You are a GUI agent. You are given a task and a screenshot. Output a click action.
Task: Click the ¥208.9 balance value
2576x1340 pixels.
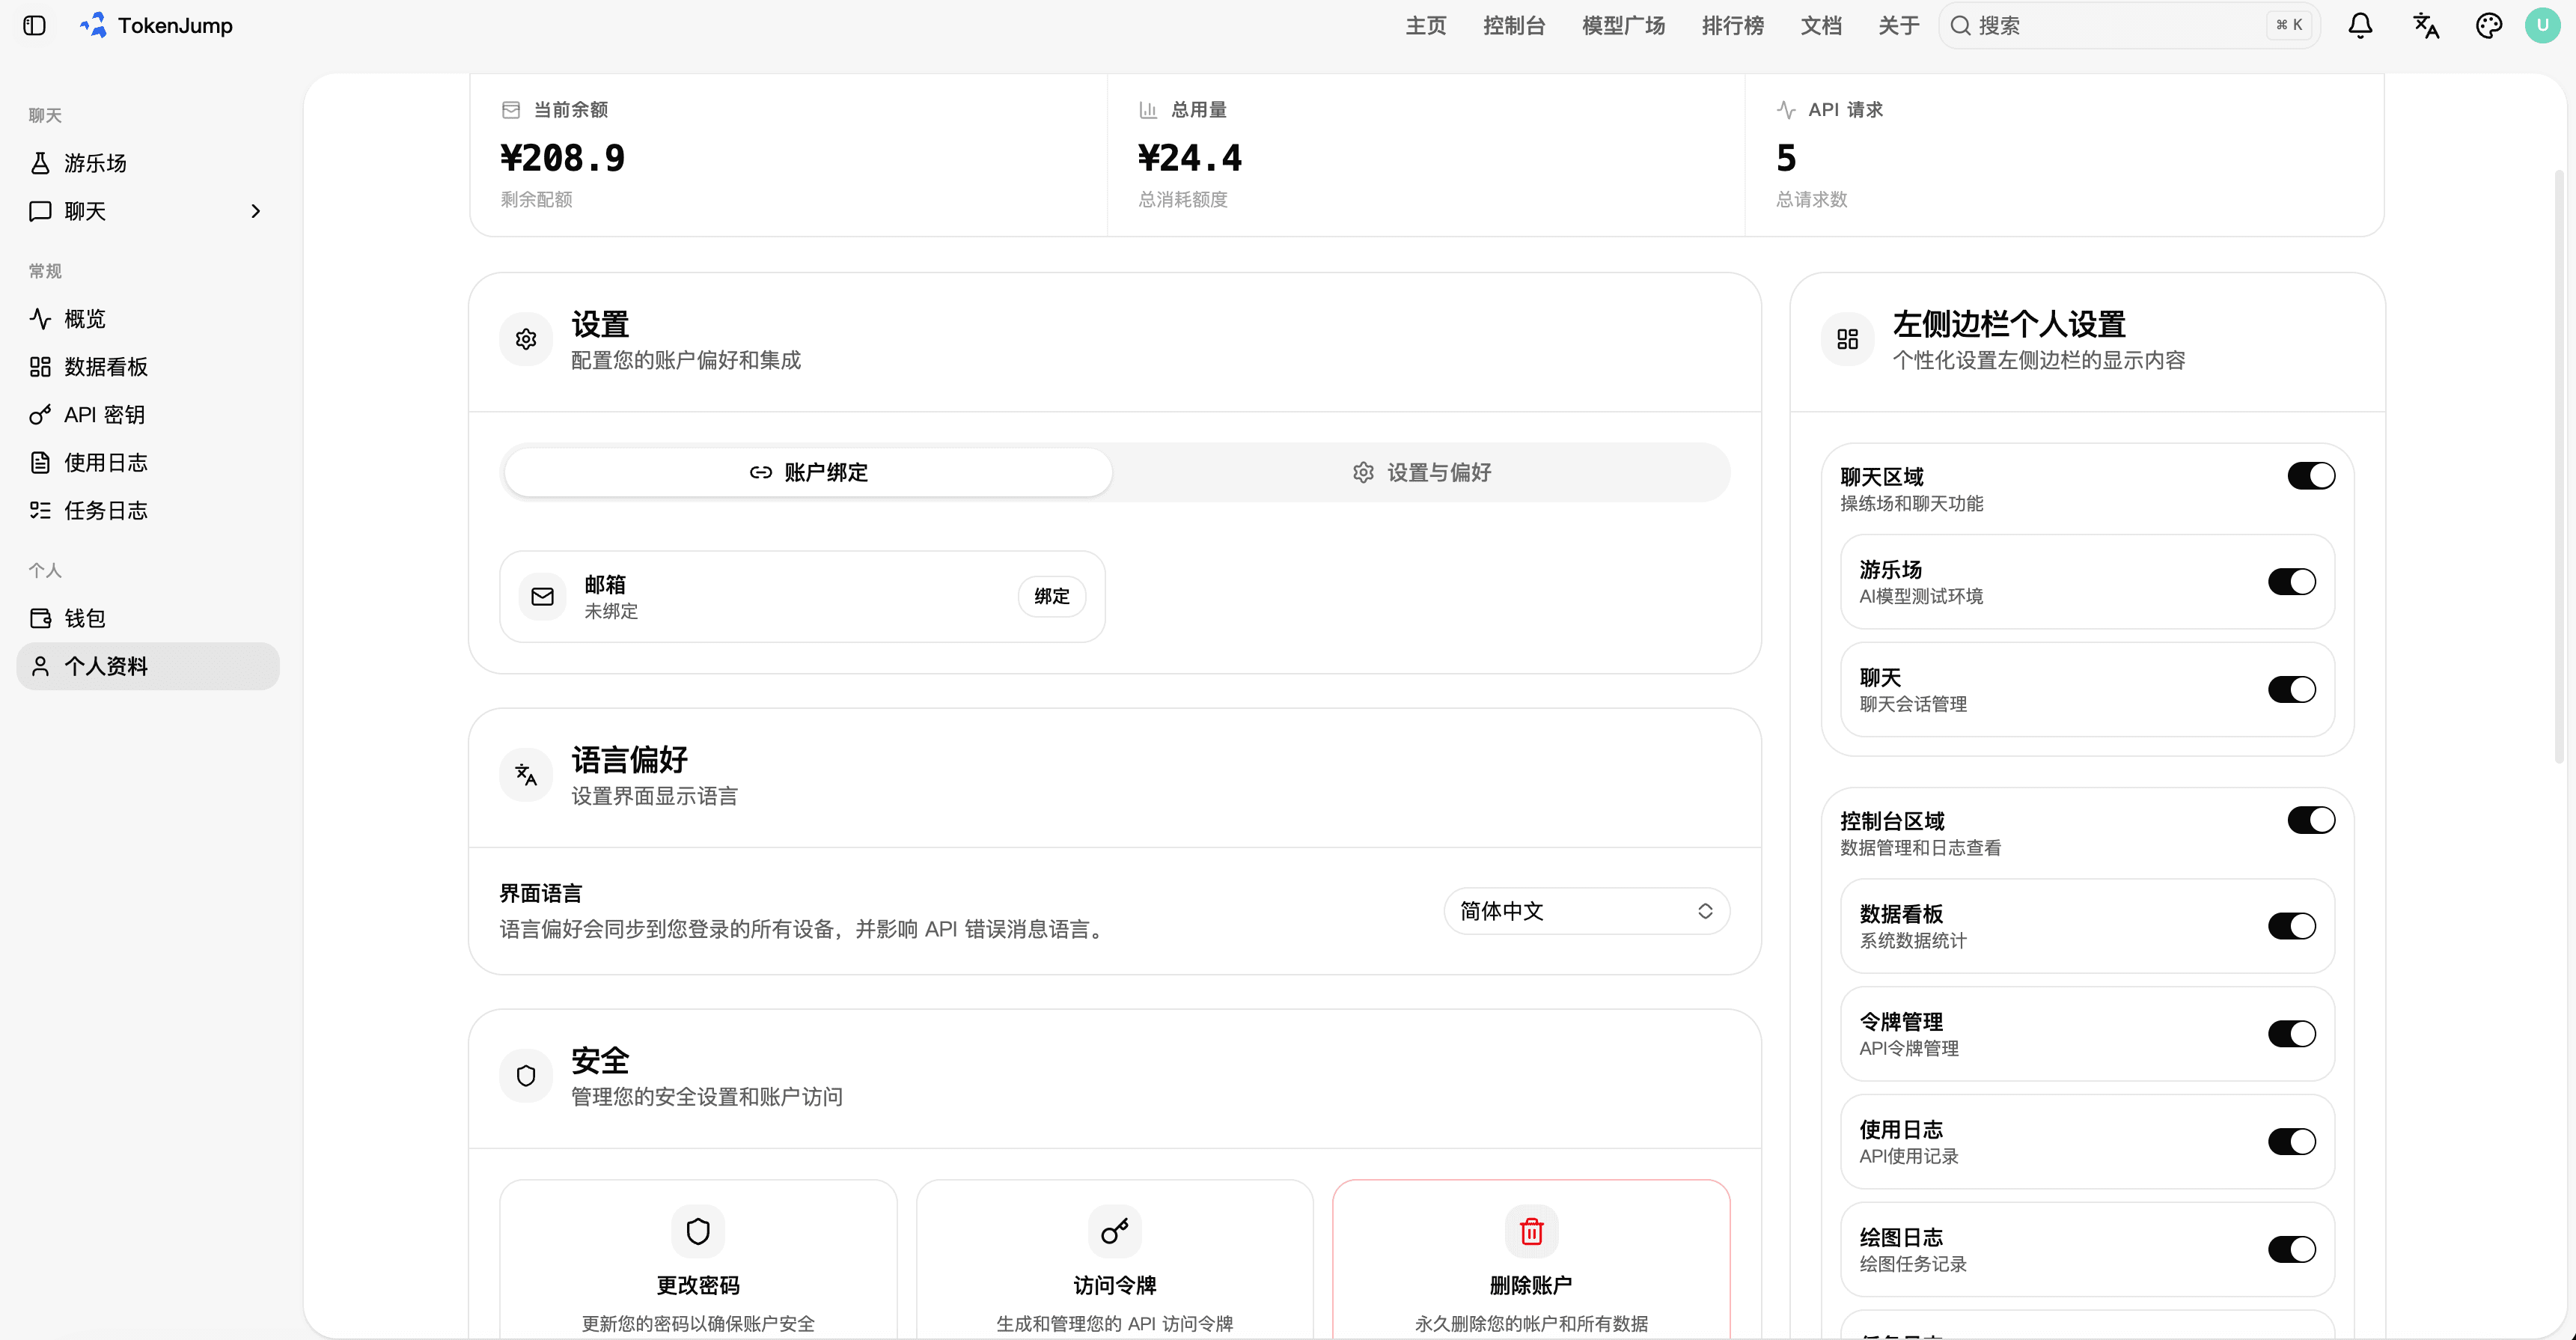[x=562, y=158]
